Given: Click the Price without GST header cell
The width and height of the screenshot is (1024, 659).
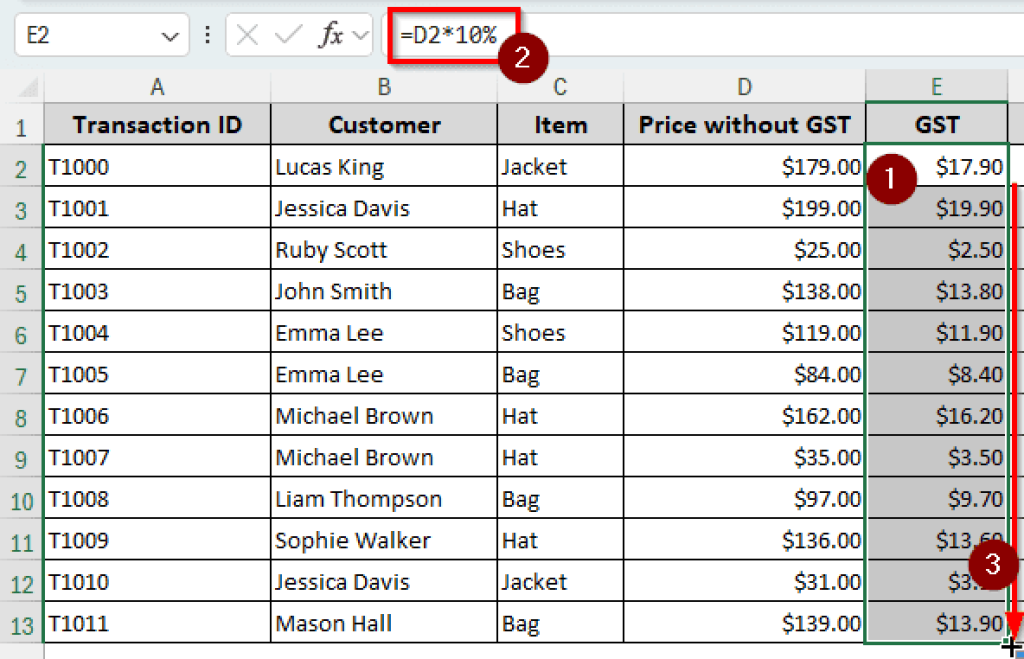Looking at the screenshot, I should 744,125.
